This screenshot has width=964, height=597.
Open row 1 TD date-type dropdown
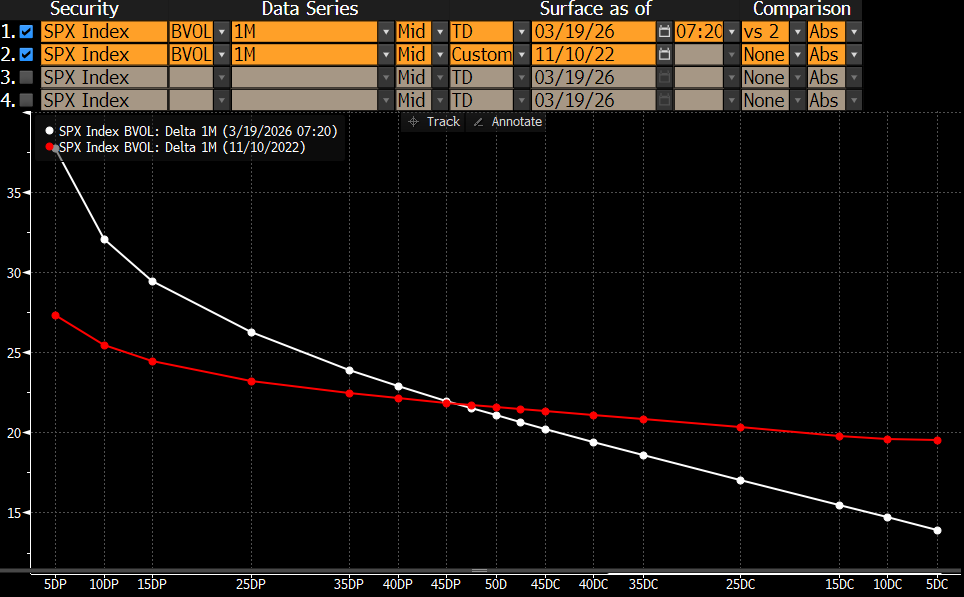(521, 31)
